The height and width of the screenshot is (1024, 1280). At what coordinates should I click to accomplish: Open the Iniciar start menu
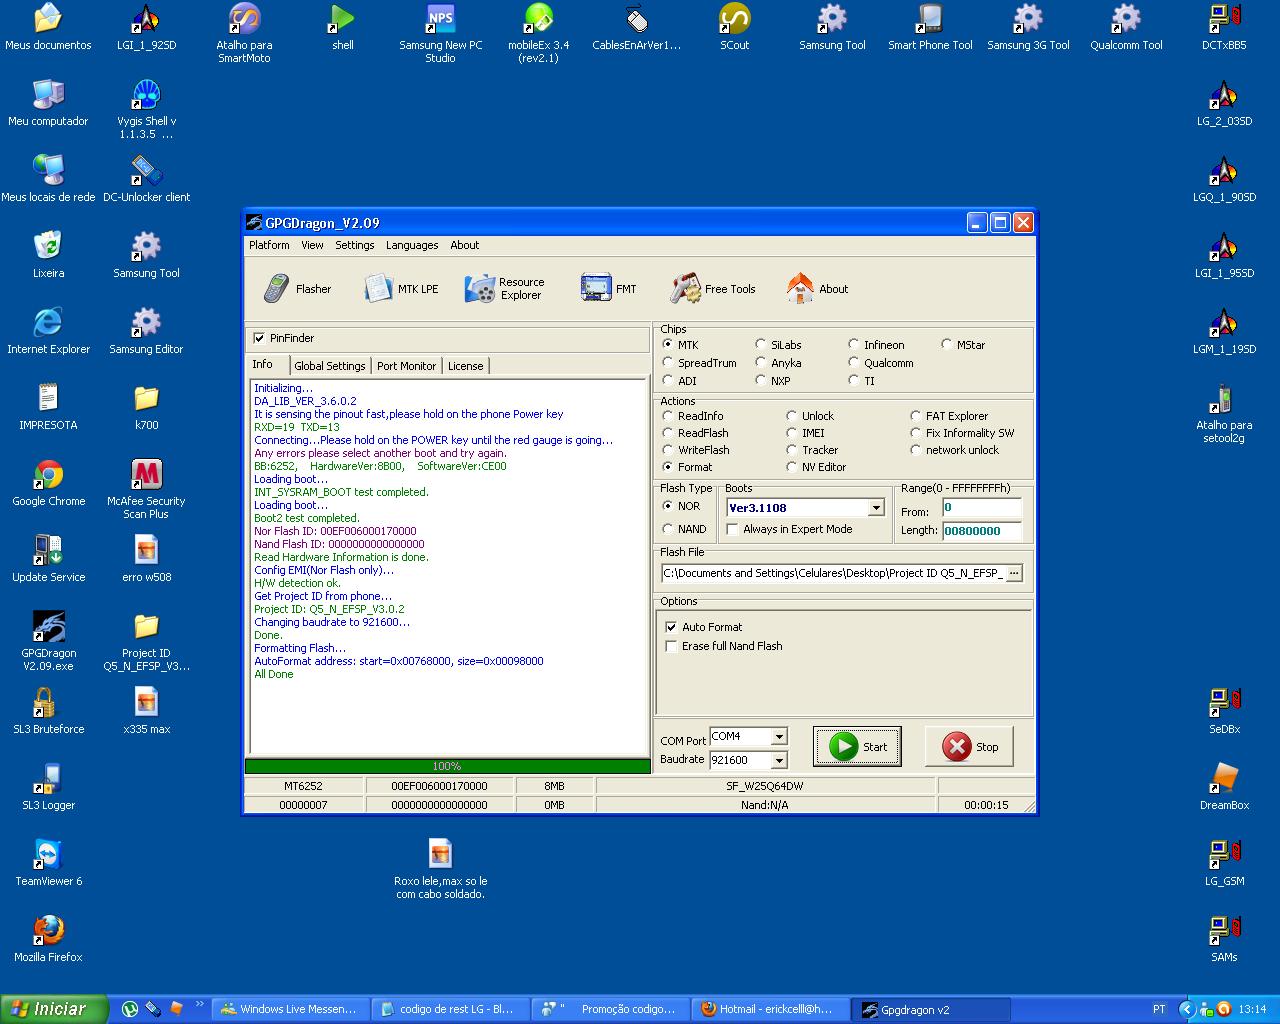53,1009
